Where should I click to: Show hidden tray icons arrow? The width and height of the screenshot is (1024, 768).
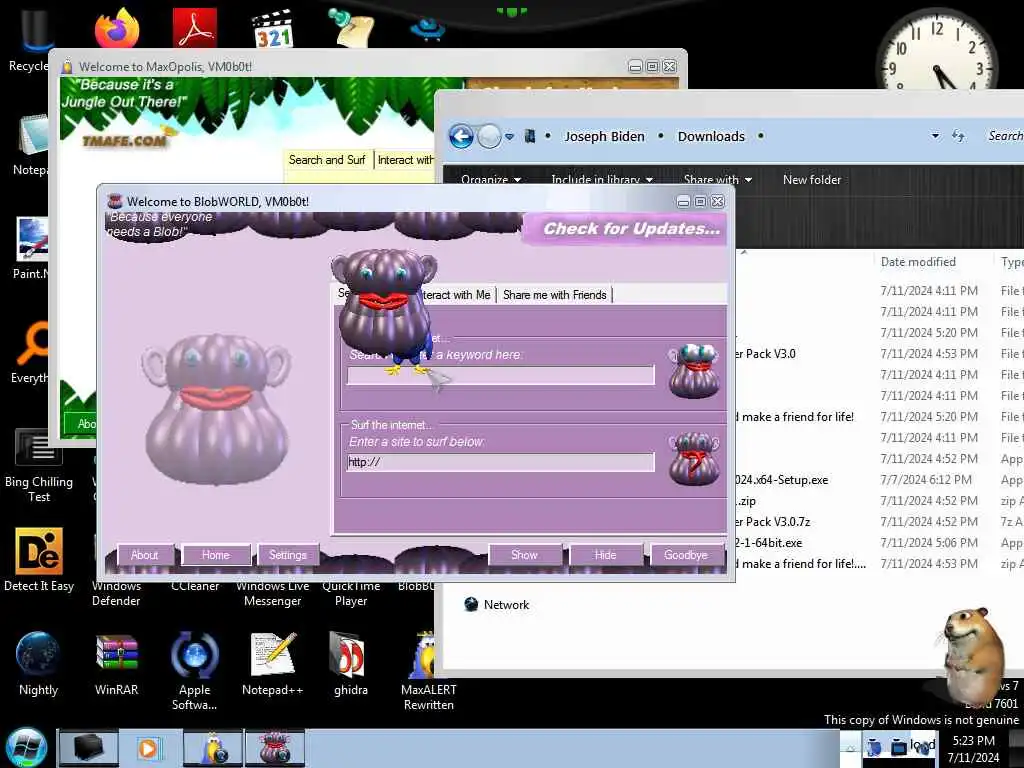850,747
